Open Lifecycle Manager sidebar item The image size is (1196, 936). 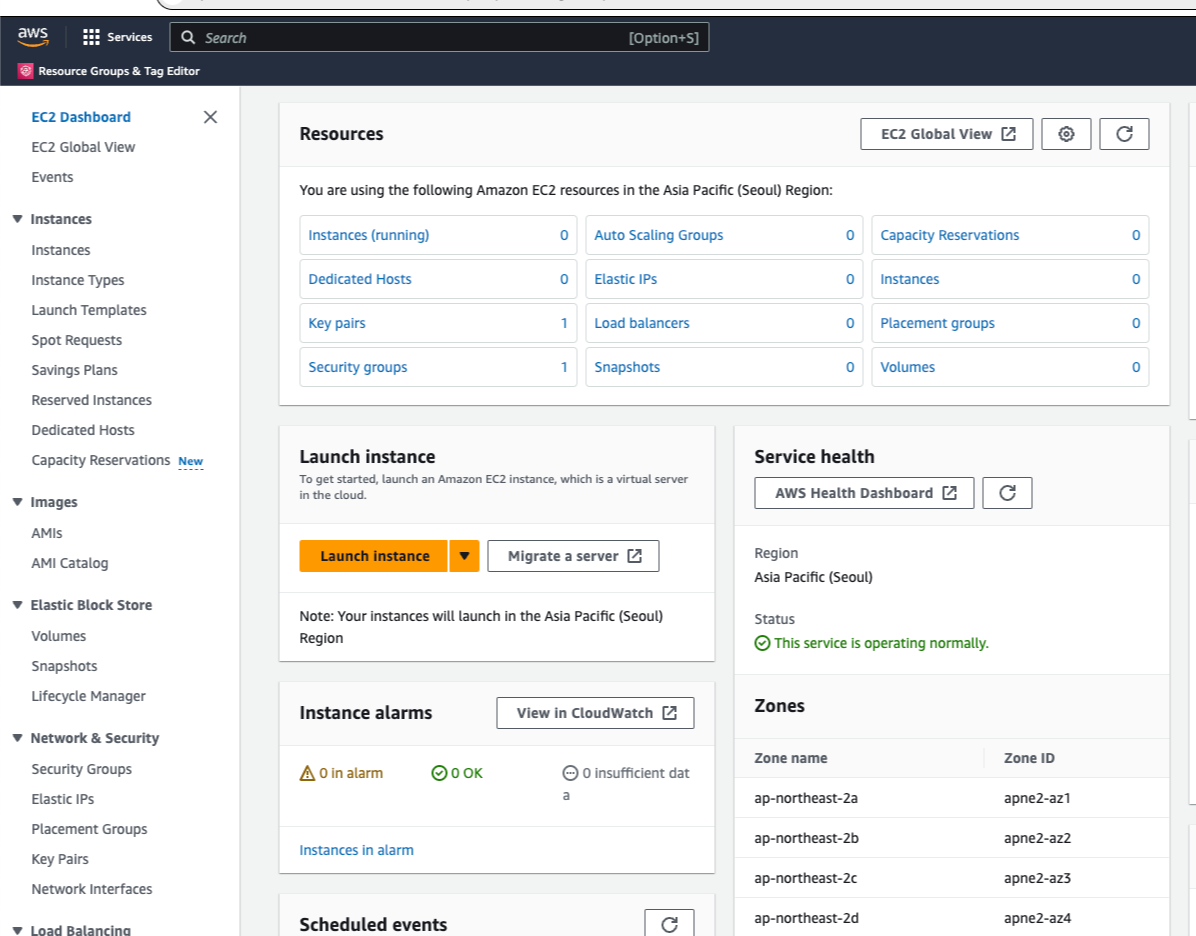88,696
